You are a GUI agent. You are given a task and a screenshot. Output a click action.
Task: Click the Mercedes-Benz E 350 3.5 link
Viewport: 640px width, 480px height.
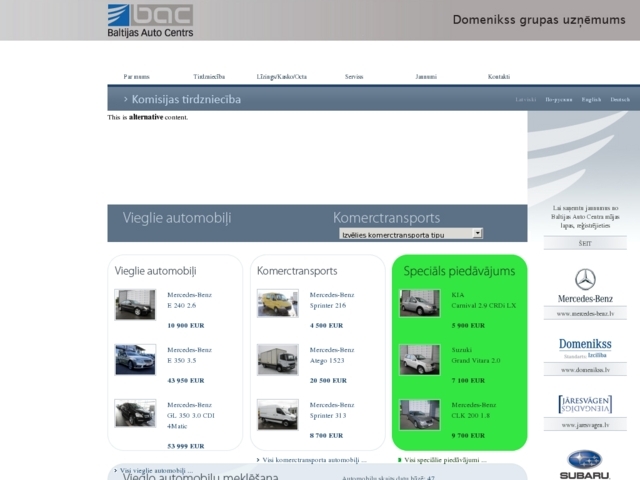(x=189, y=355)
